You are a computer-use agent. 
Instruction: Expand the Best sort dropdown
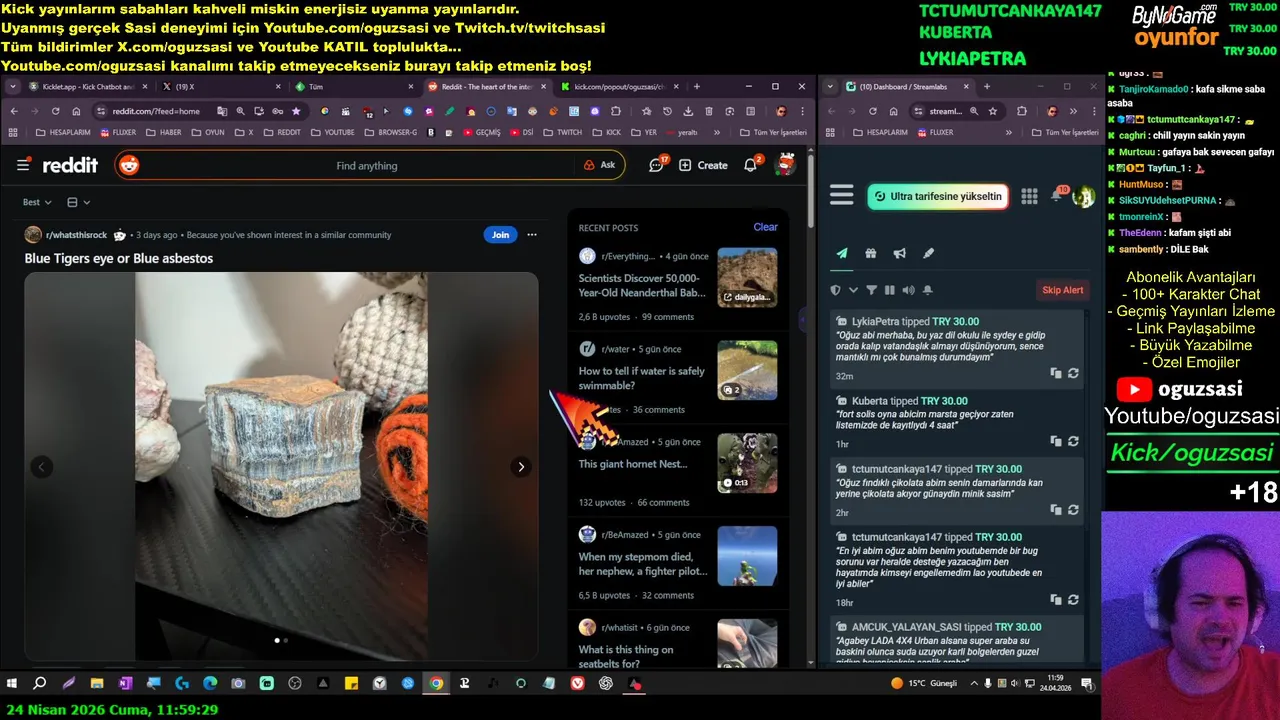(37, 202)
